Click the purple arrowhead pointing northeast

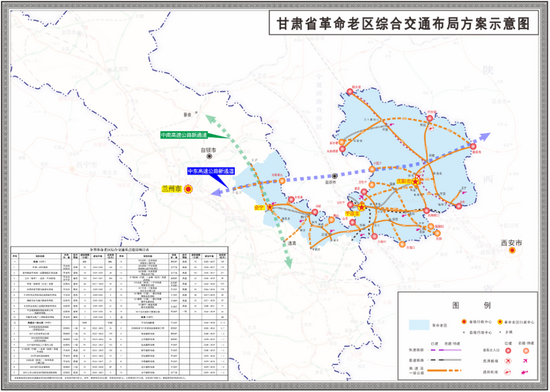point(485,136)
